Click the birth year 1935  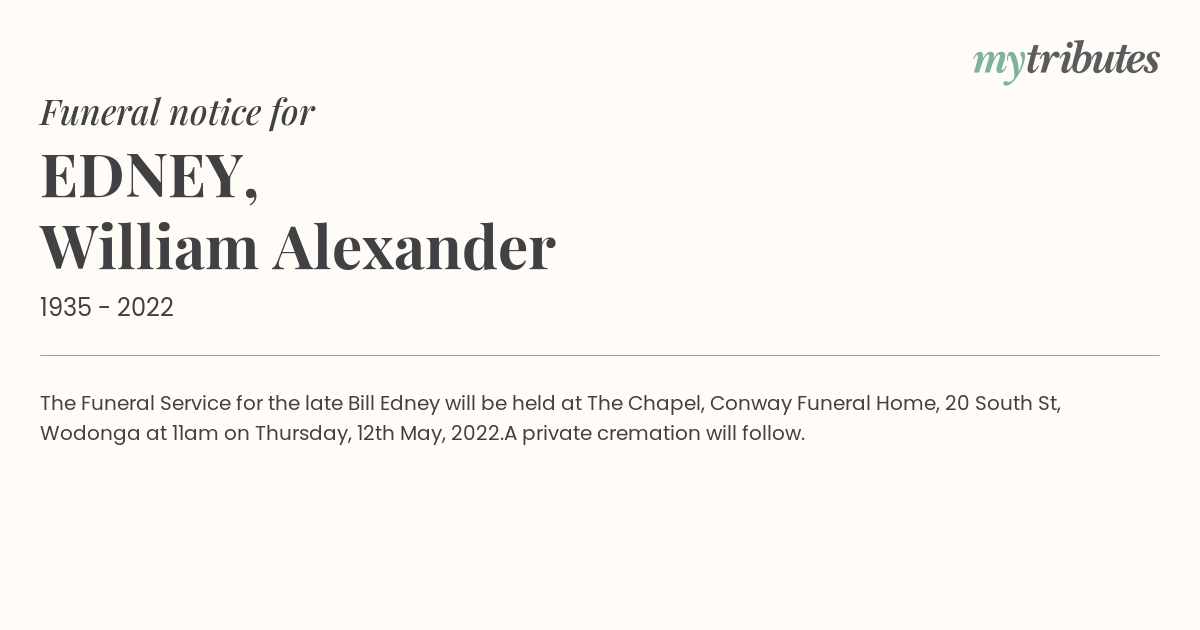coord(66,308)
